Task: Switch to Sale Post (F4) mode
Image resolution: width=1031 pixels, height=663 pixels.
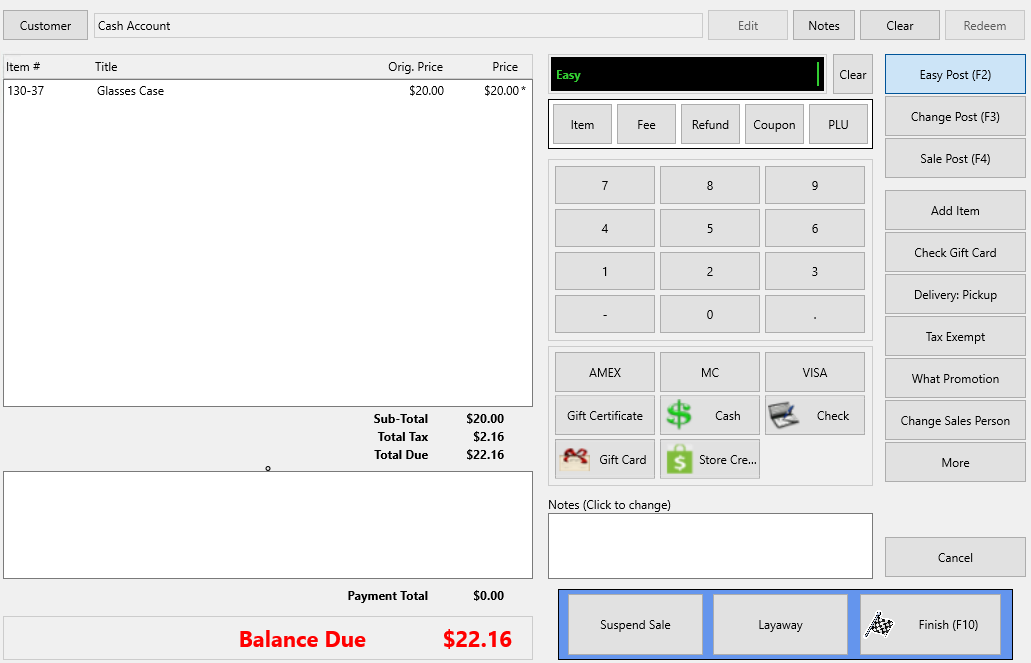Action: tap(955, 159)
